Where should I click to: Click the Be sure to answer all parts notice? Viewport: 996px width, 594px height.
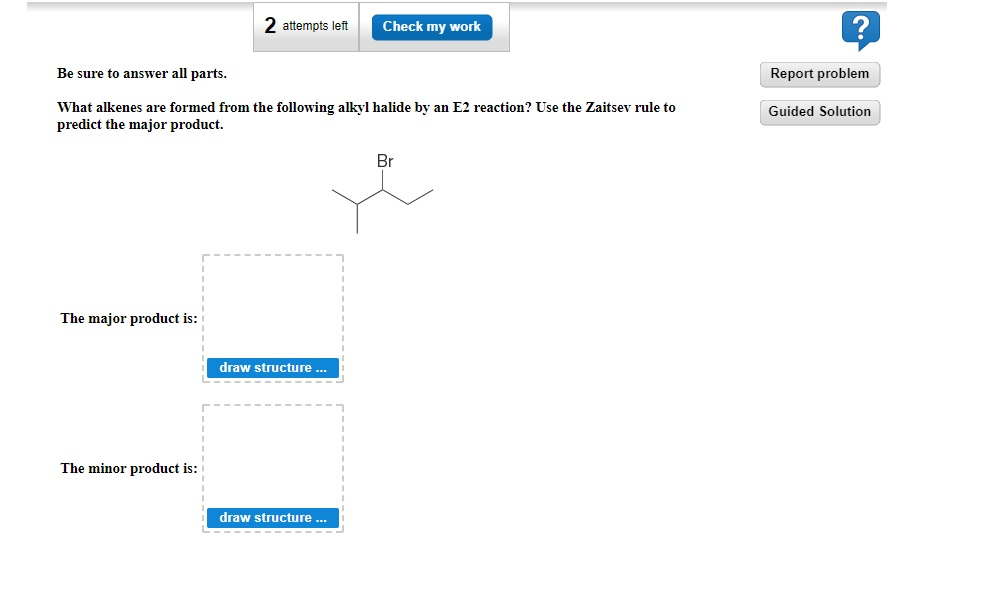[x=142, y=73]
